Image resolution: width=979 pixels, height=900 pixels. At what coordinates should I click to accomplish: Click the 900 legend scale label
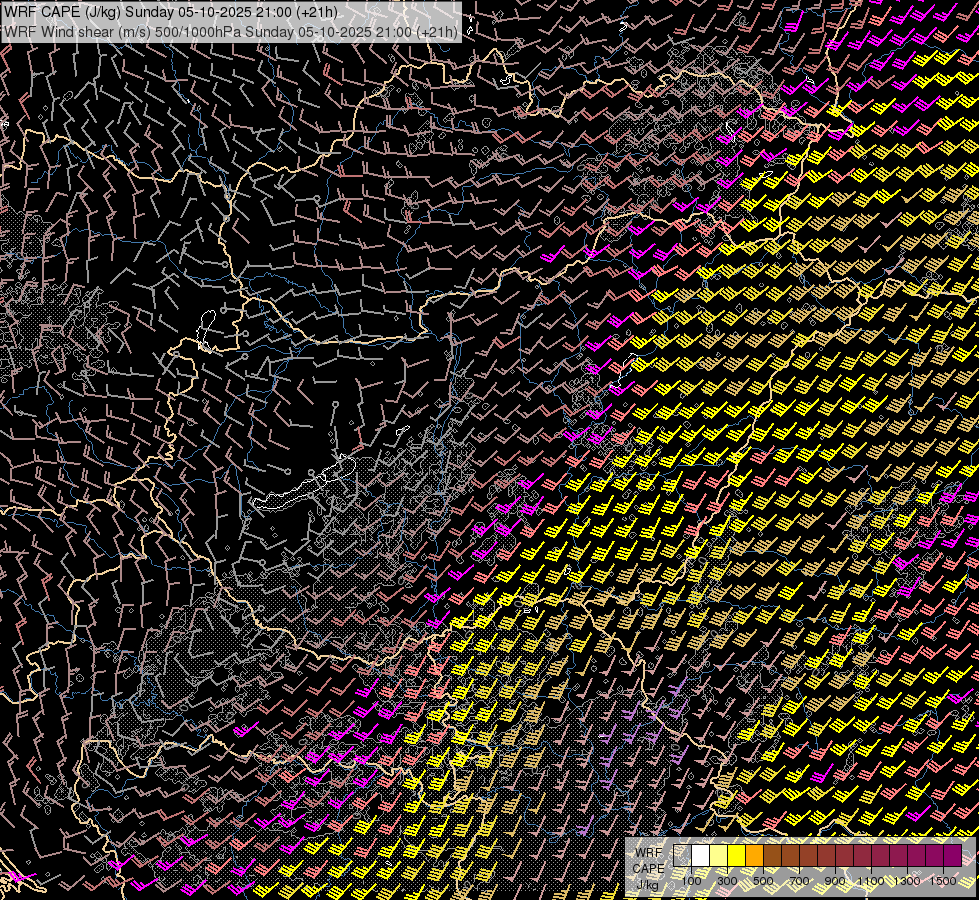pyautogui.click(x=835, y=881)
